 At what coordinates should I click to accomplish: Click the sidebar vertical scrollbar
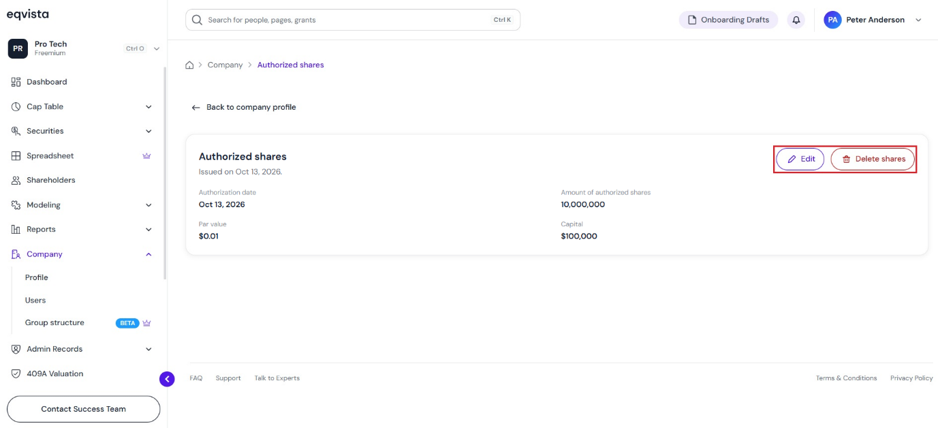coord(166,173)
